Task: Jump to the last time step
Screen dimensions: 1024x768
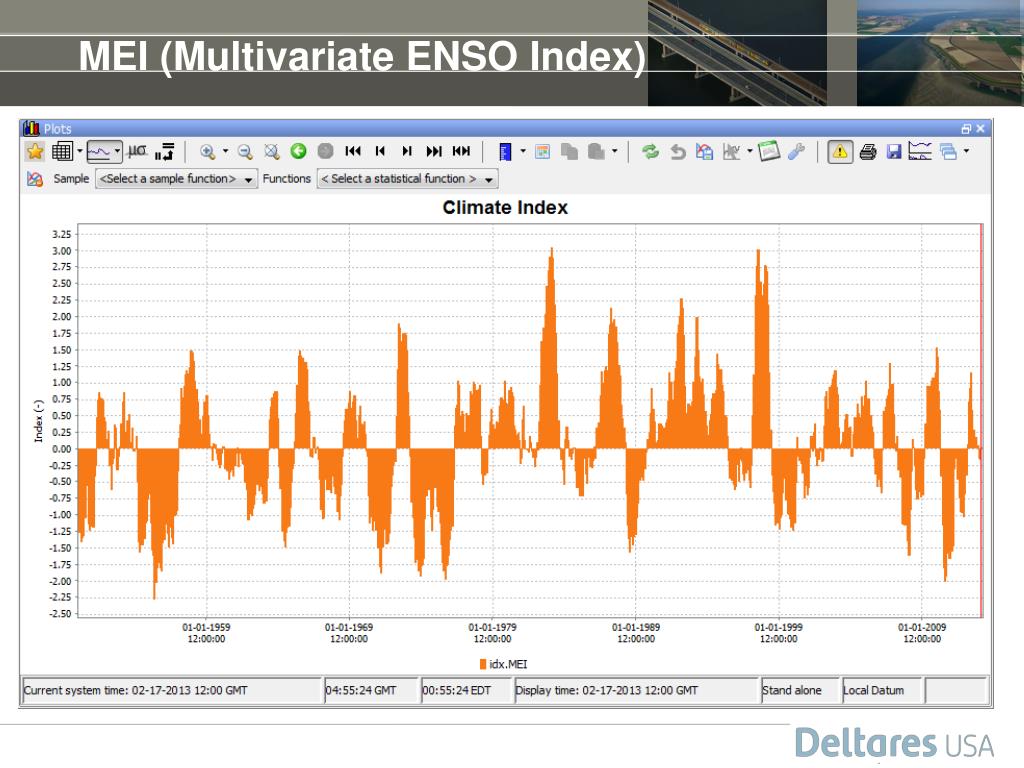Action: click(434, 152)
